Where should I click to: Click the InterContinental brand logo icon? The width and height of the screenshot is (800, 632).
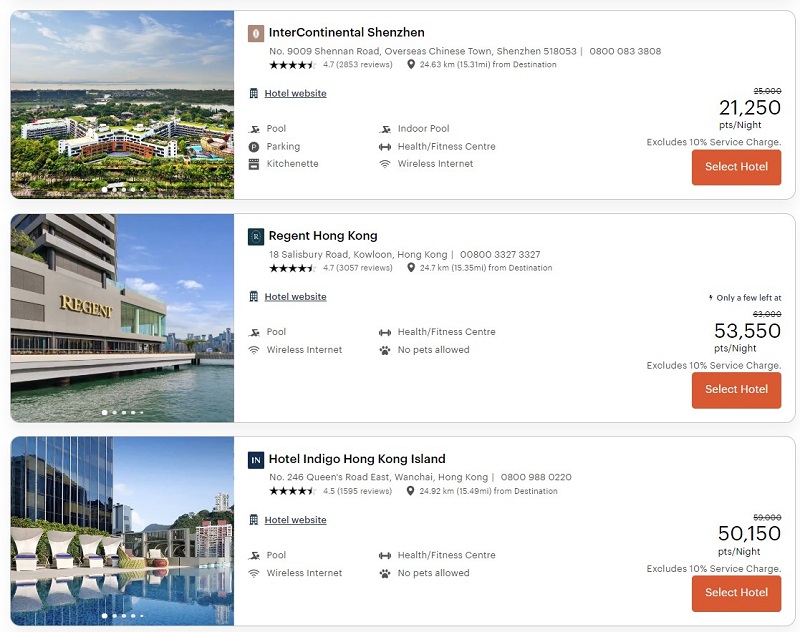point(256,33)
